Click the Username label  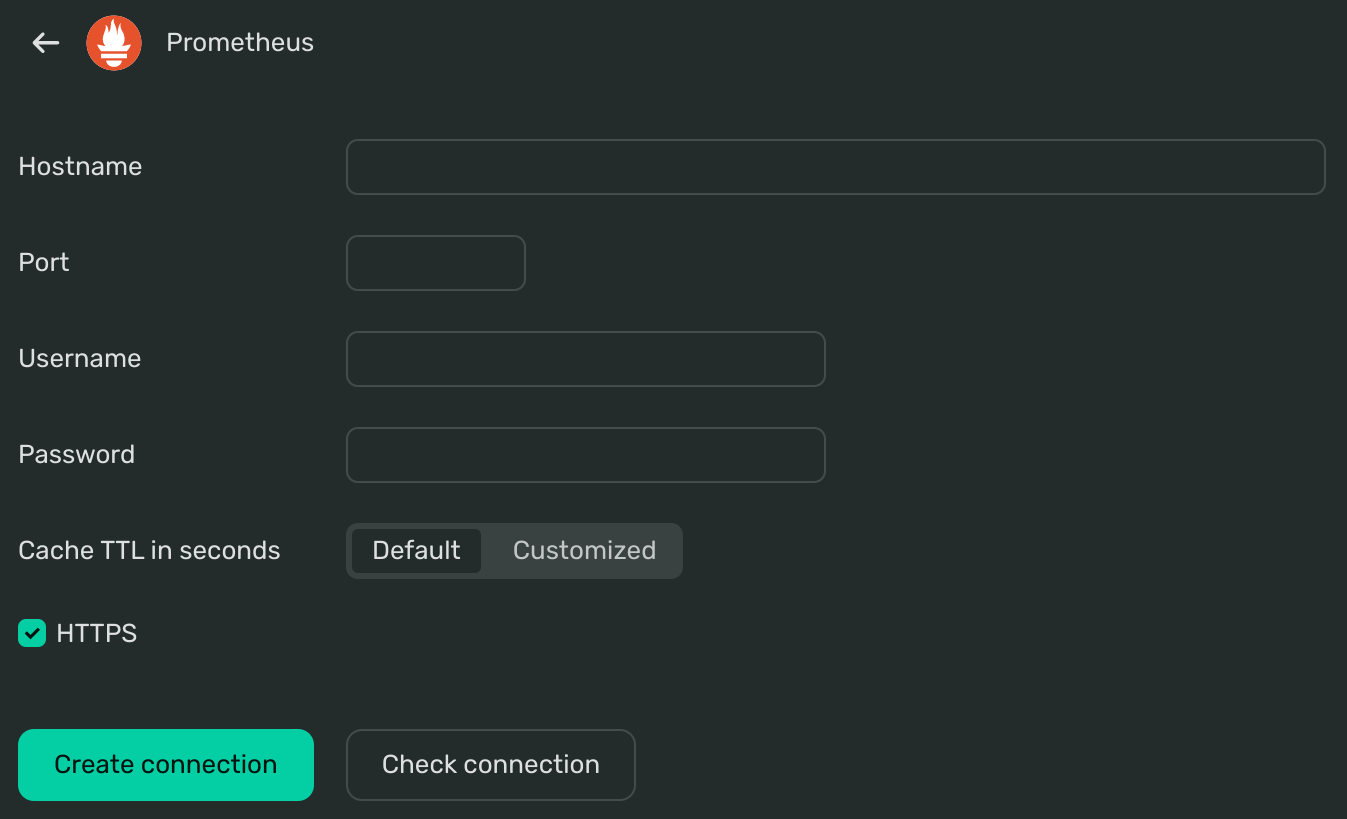(80, 359)
